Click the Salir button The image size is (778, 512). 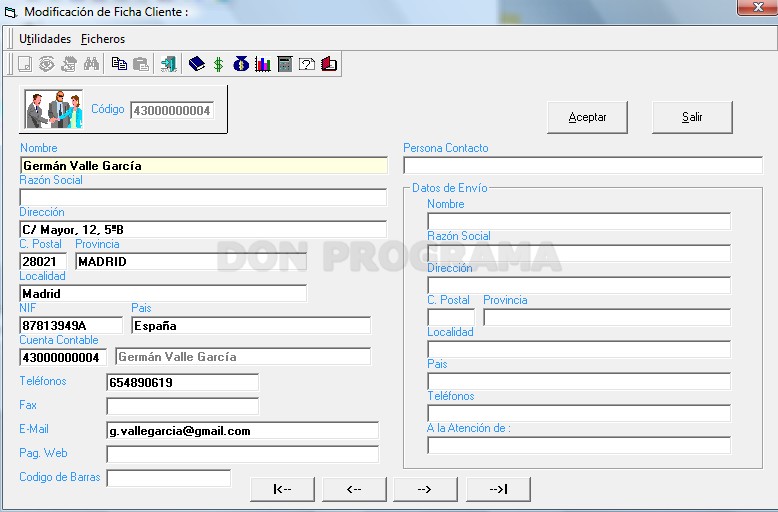tap(692, 117)
